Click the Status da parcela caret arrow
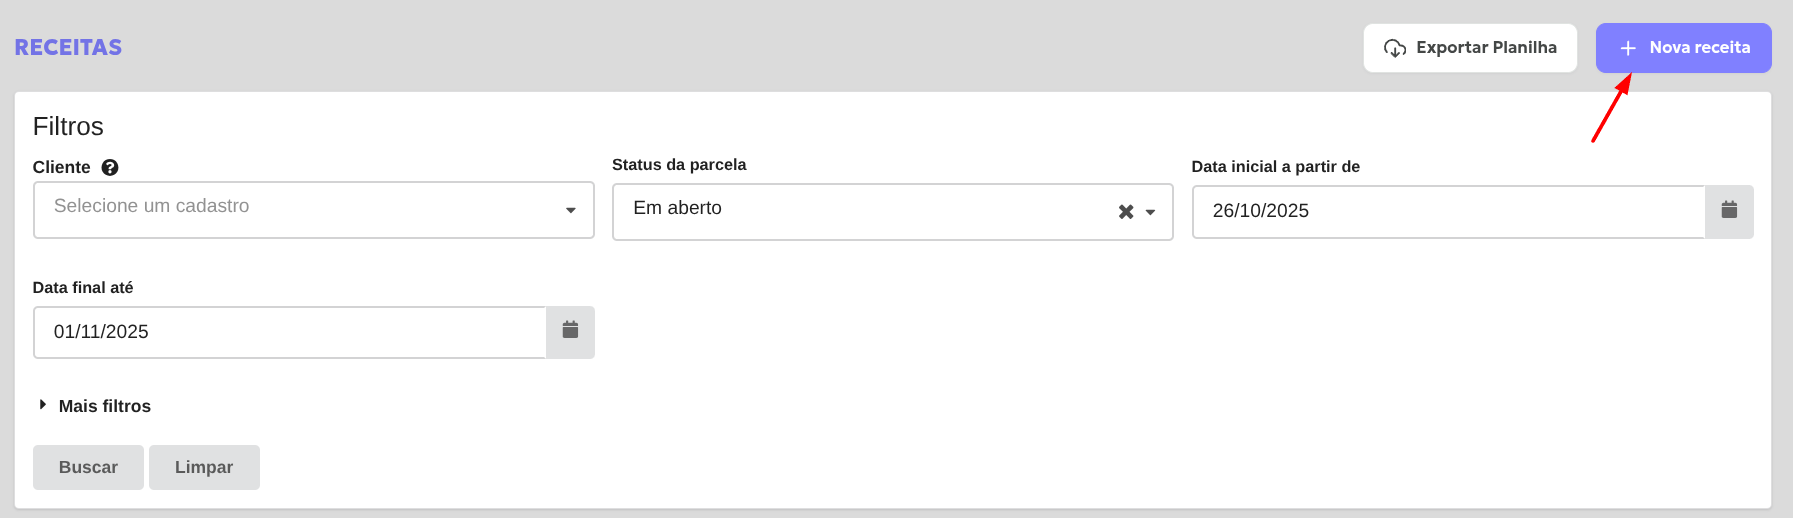The width and height of the screenshot is (1793, 518). tap(1151, 212)
